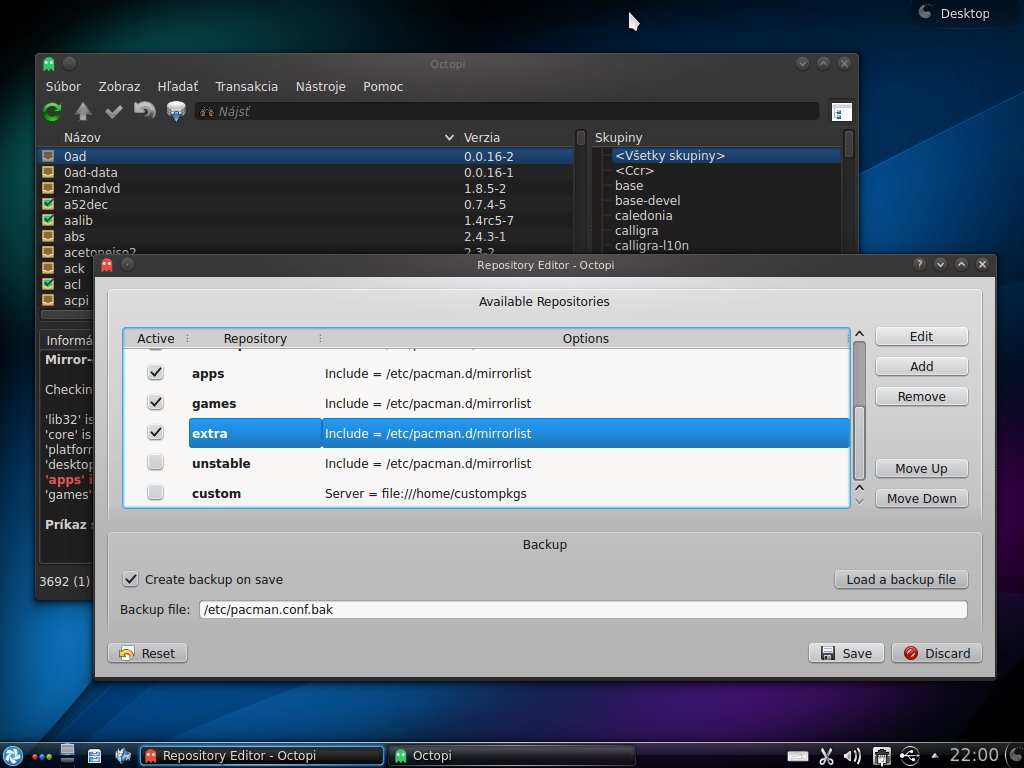Open Nástroje menu in Octopi
Viewport: 1024px width, 768px height.
(x=320, y=86)
